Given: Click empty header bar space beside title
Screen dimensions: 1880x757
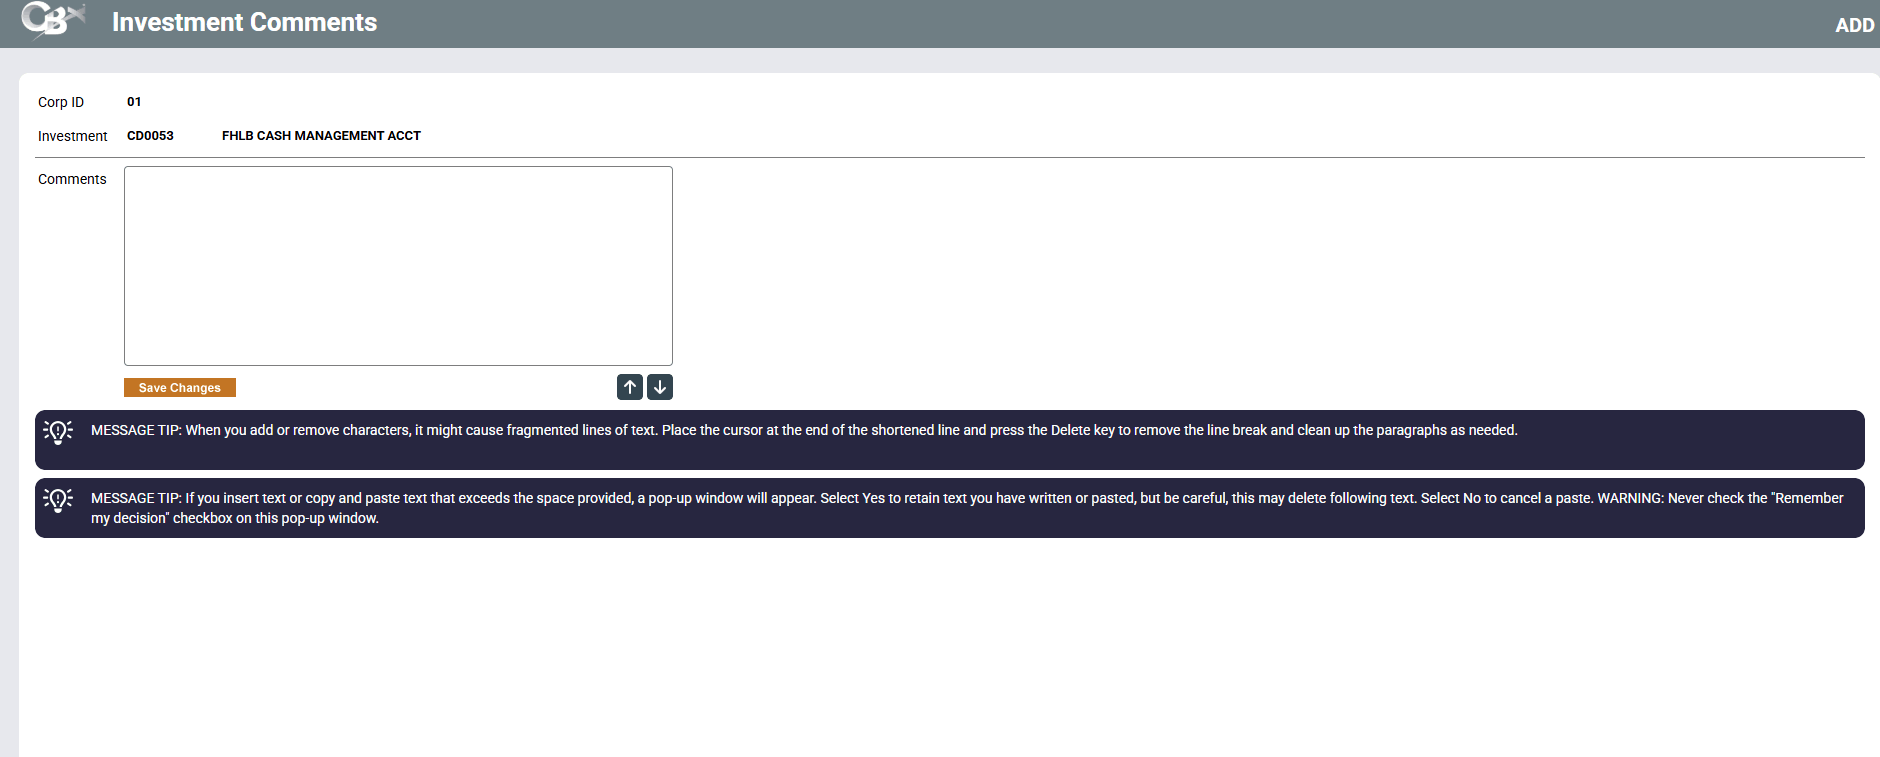Looking at the screenshot, I should (x=1100, y=23).
